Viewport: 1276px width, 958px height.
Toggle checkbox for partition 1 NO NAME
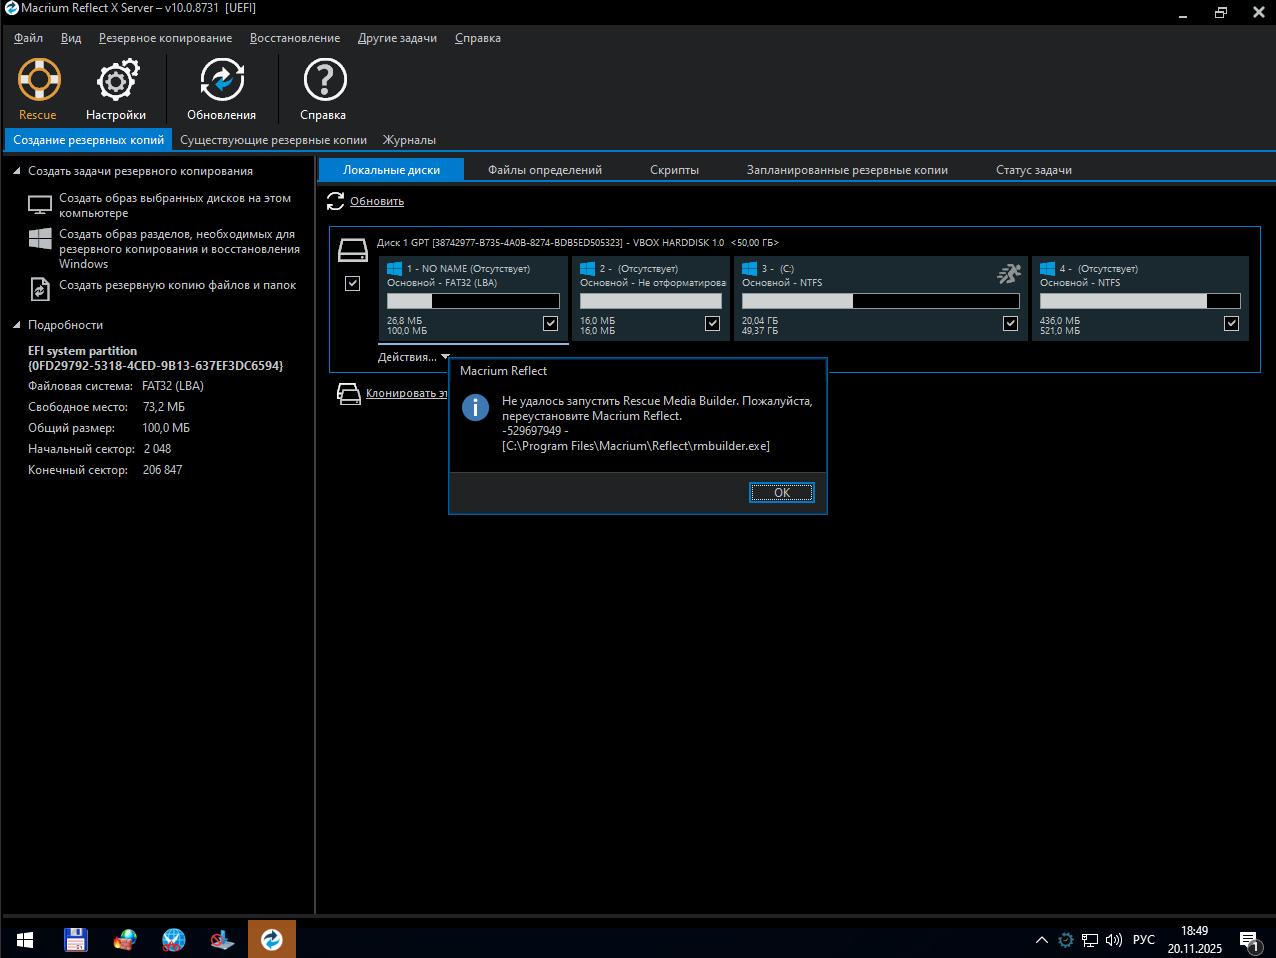(x=550, y=323)
